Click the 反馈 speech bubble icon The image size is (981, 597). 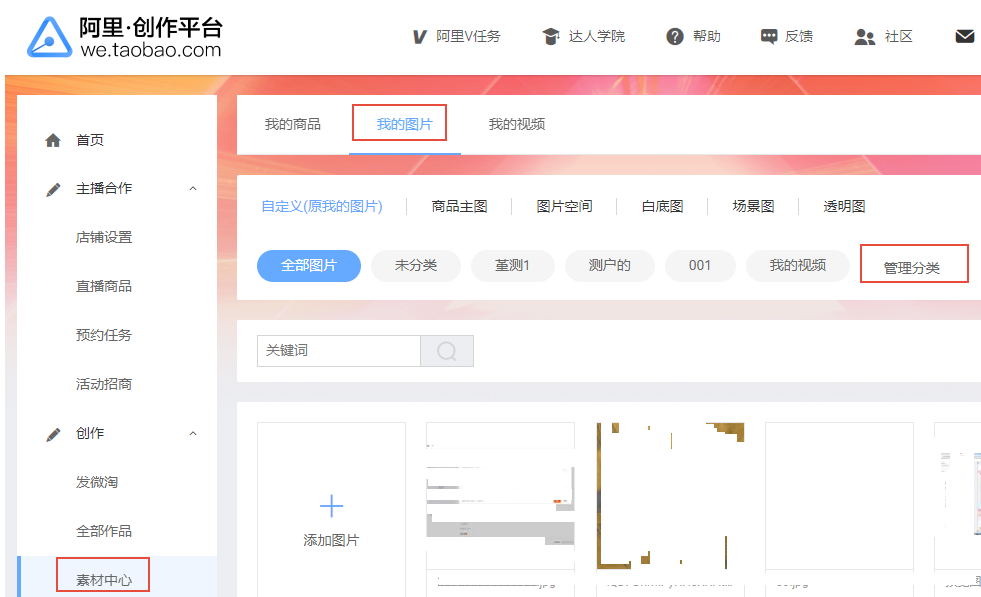769,36
